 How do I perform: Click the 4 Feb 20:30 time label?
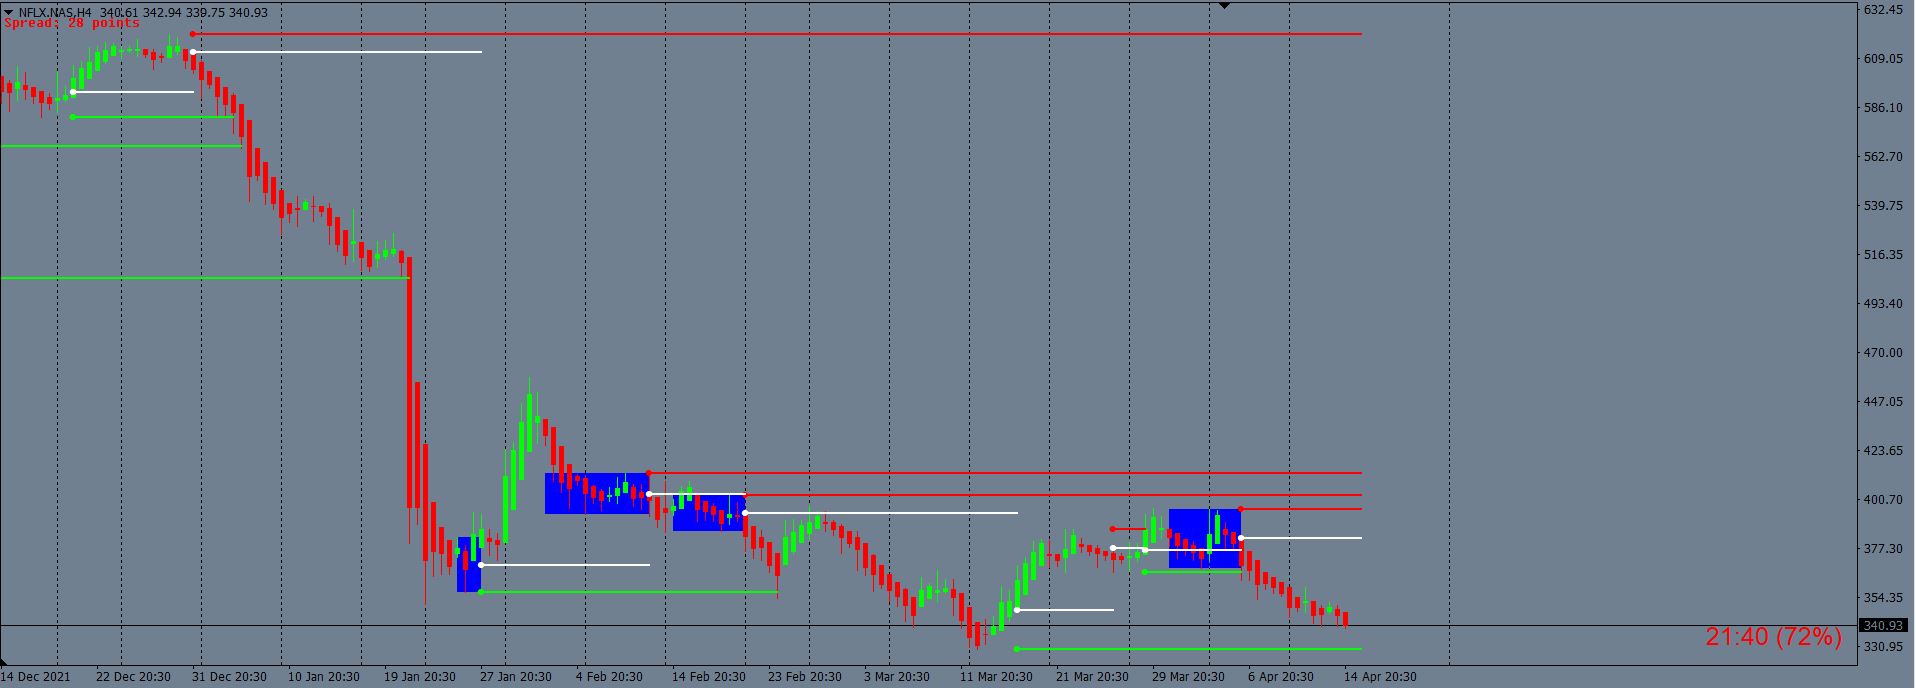(x=609, y=677)
